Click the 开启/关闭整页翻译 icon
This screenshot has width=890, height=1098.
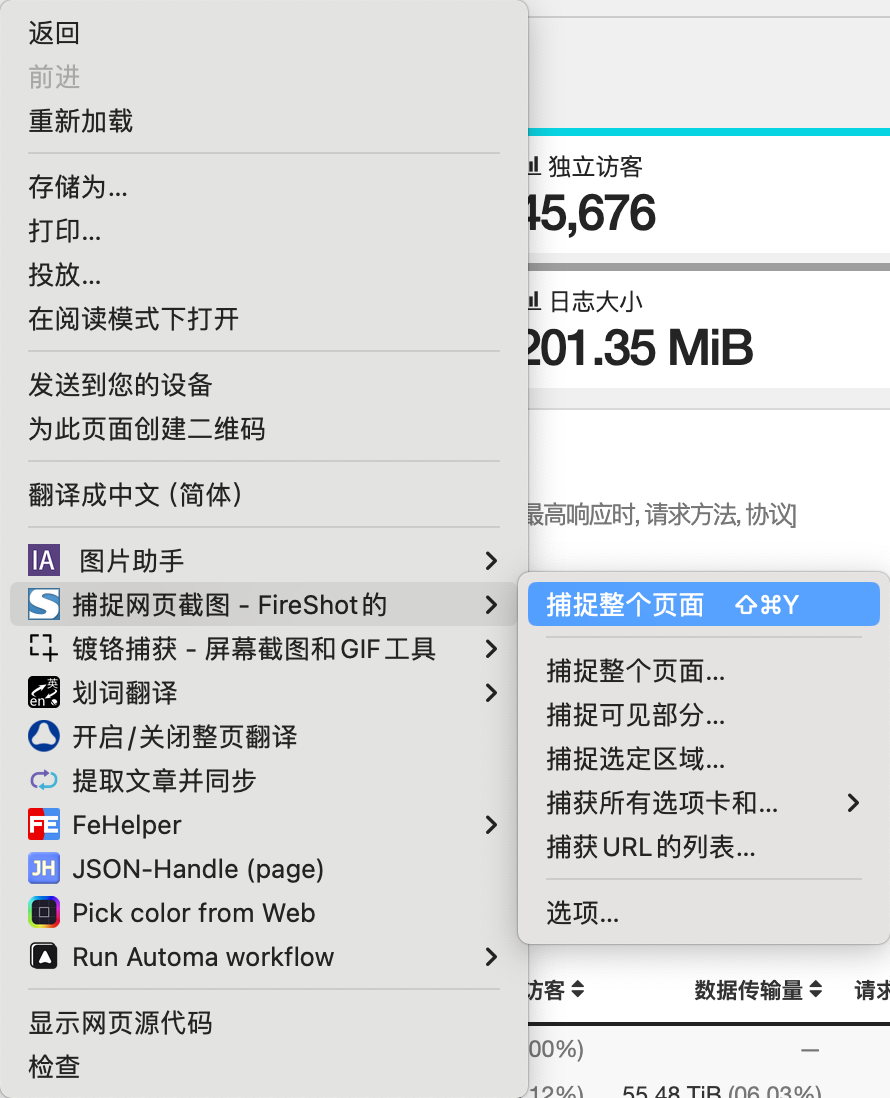point(44,737)
